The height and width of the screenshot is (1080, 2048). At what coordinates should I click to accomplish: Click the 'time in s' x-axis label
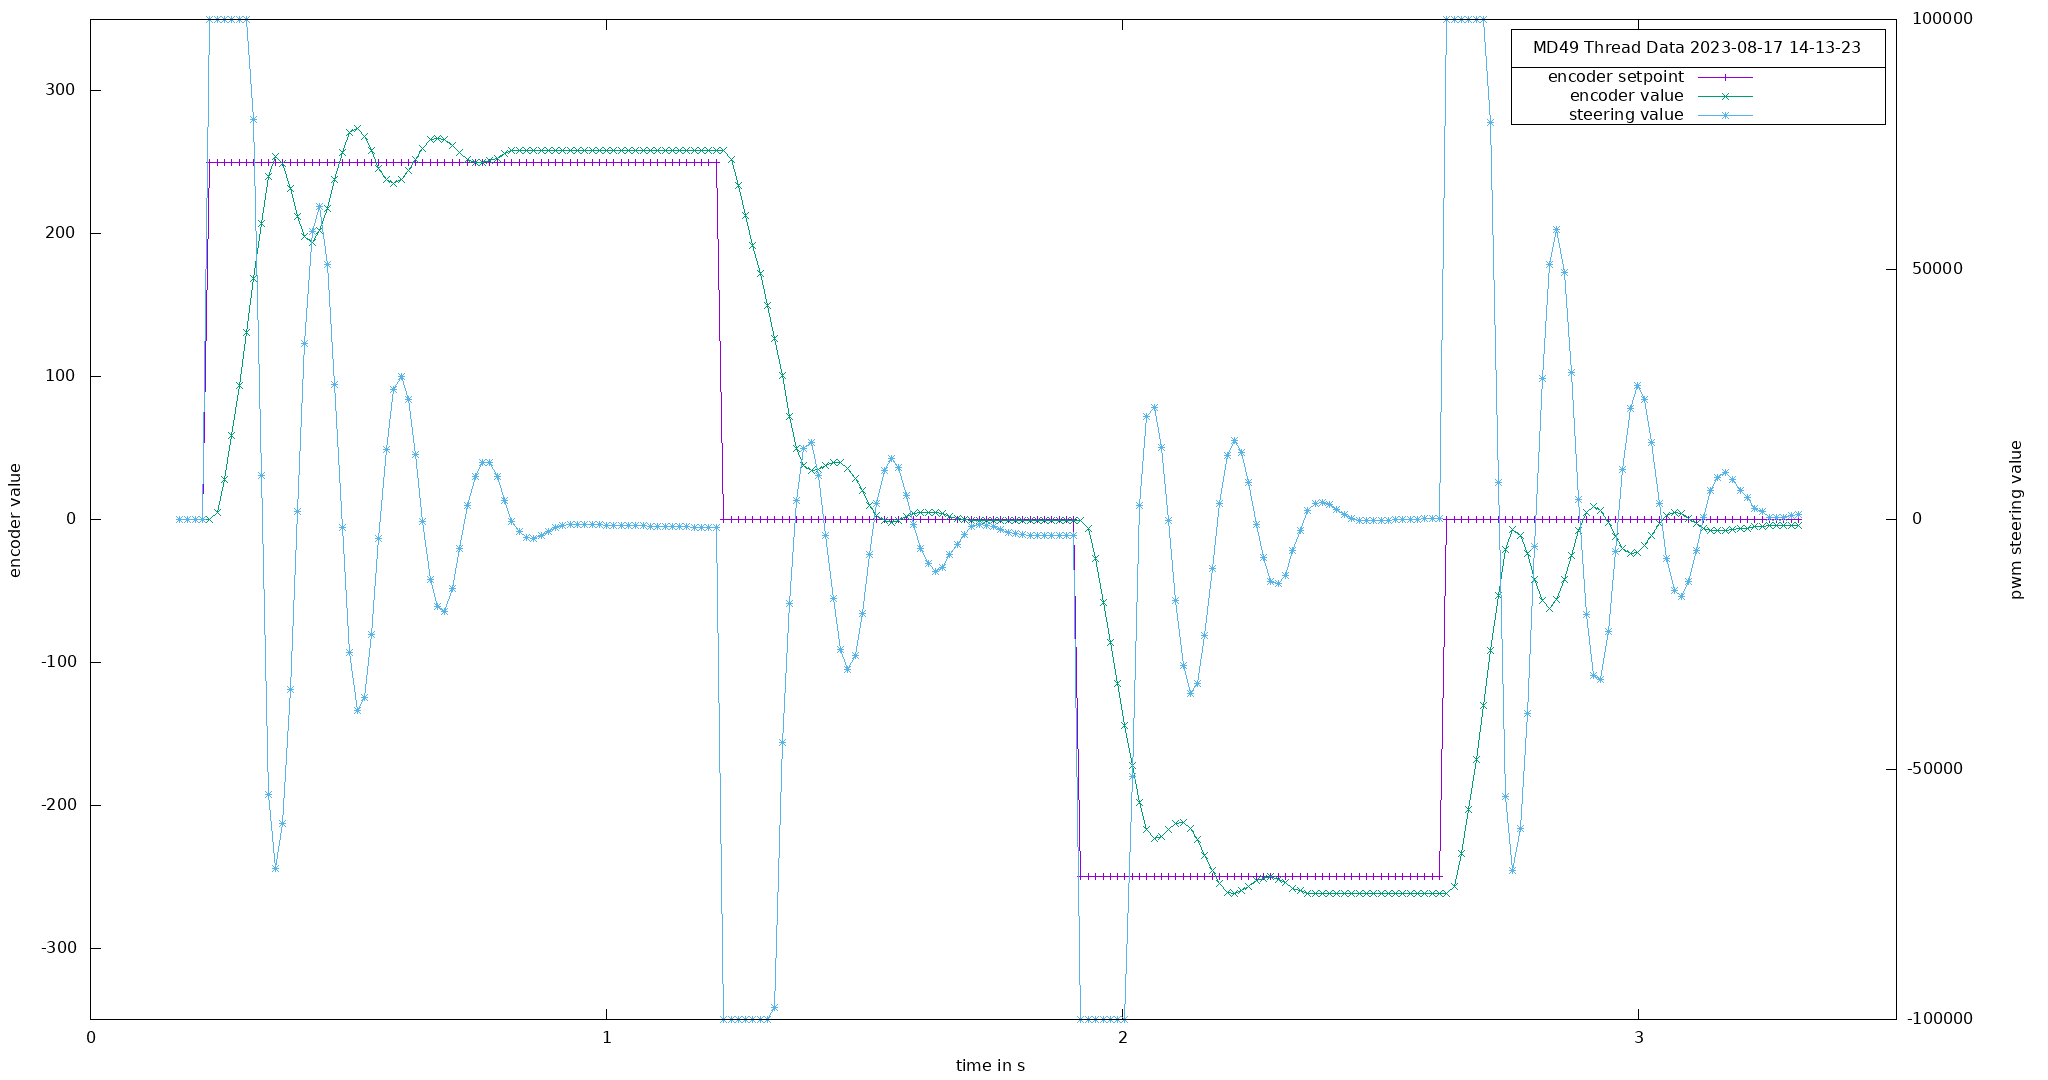click(x=990, y=1066)
